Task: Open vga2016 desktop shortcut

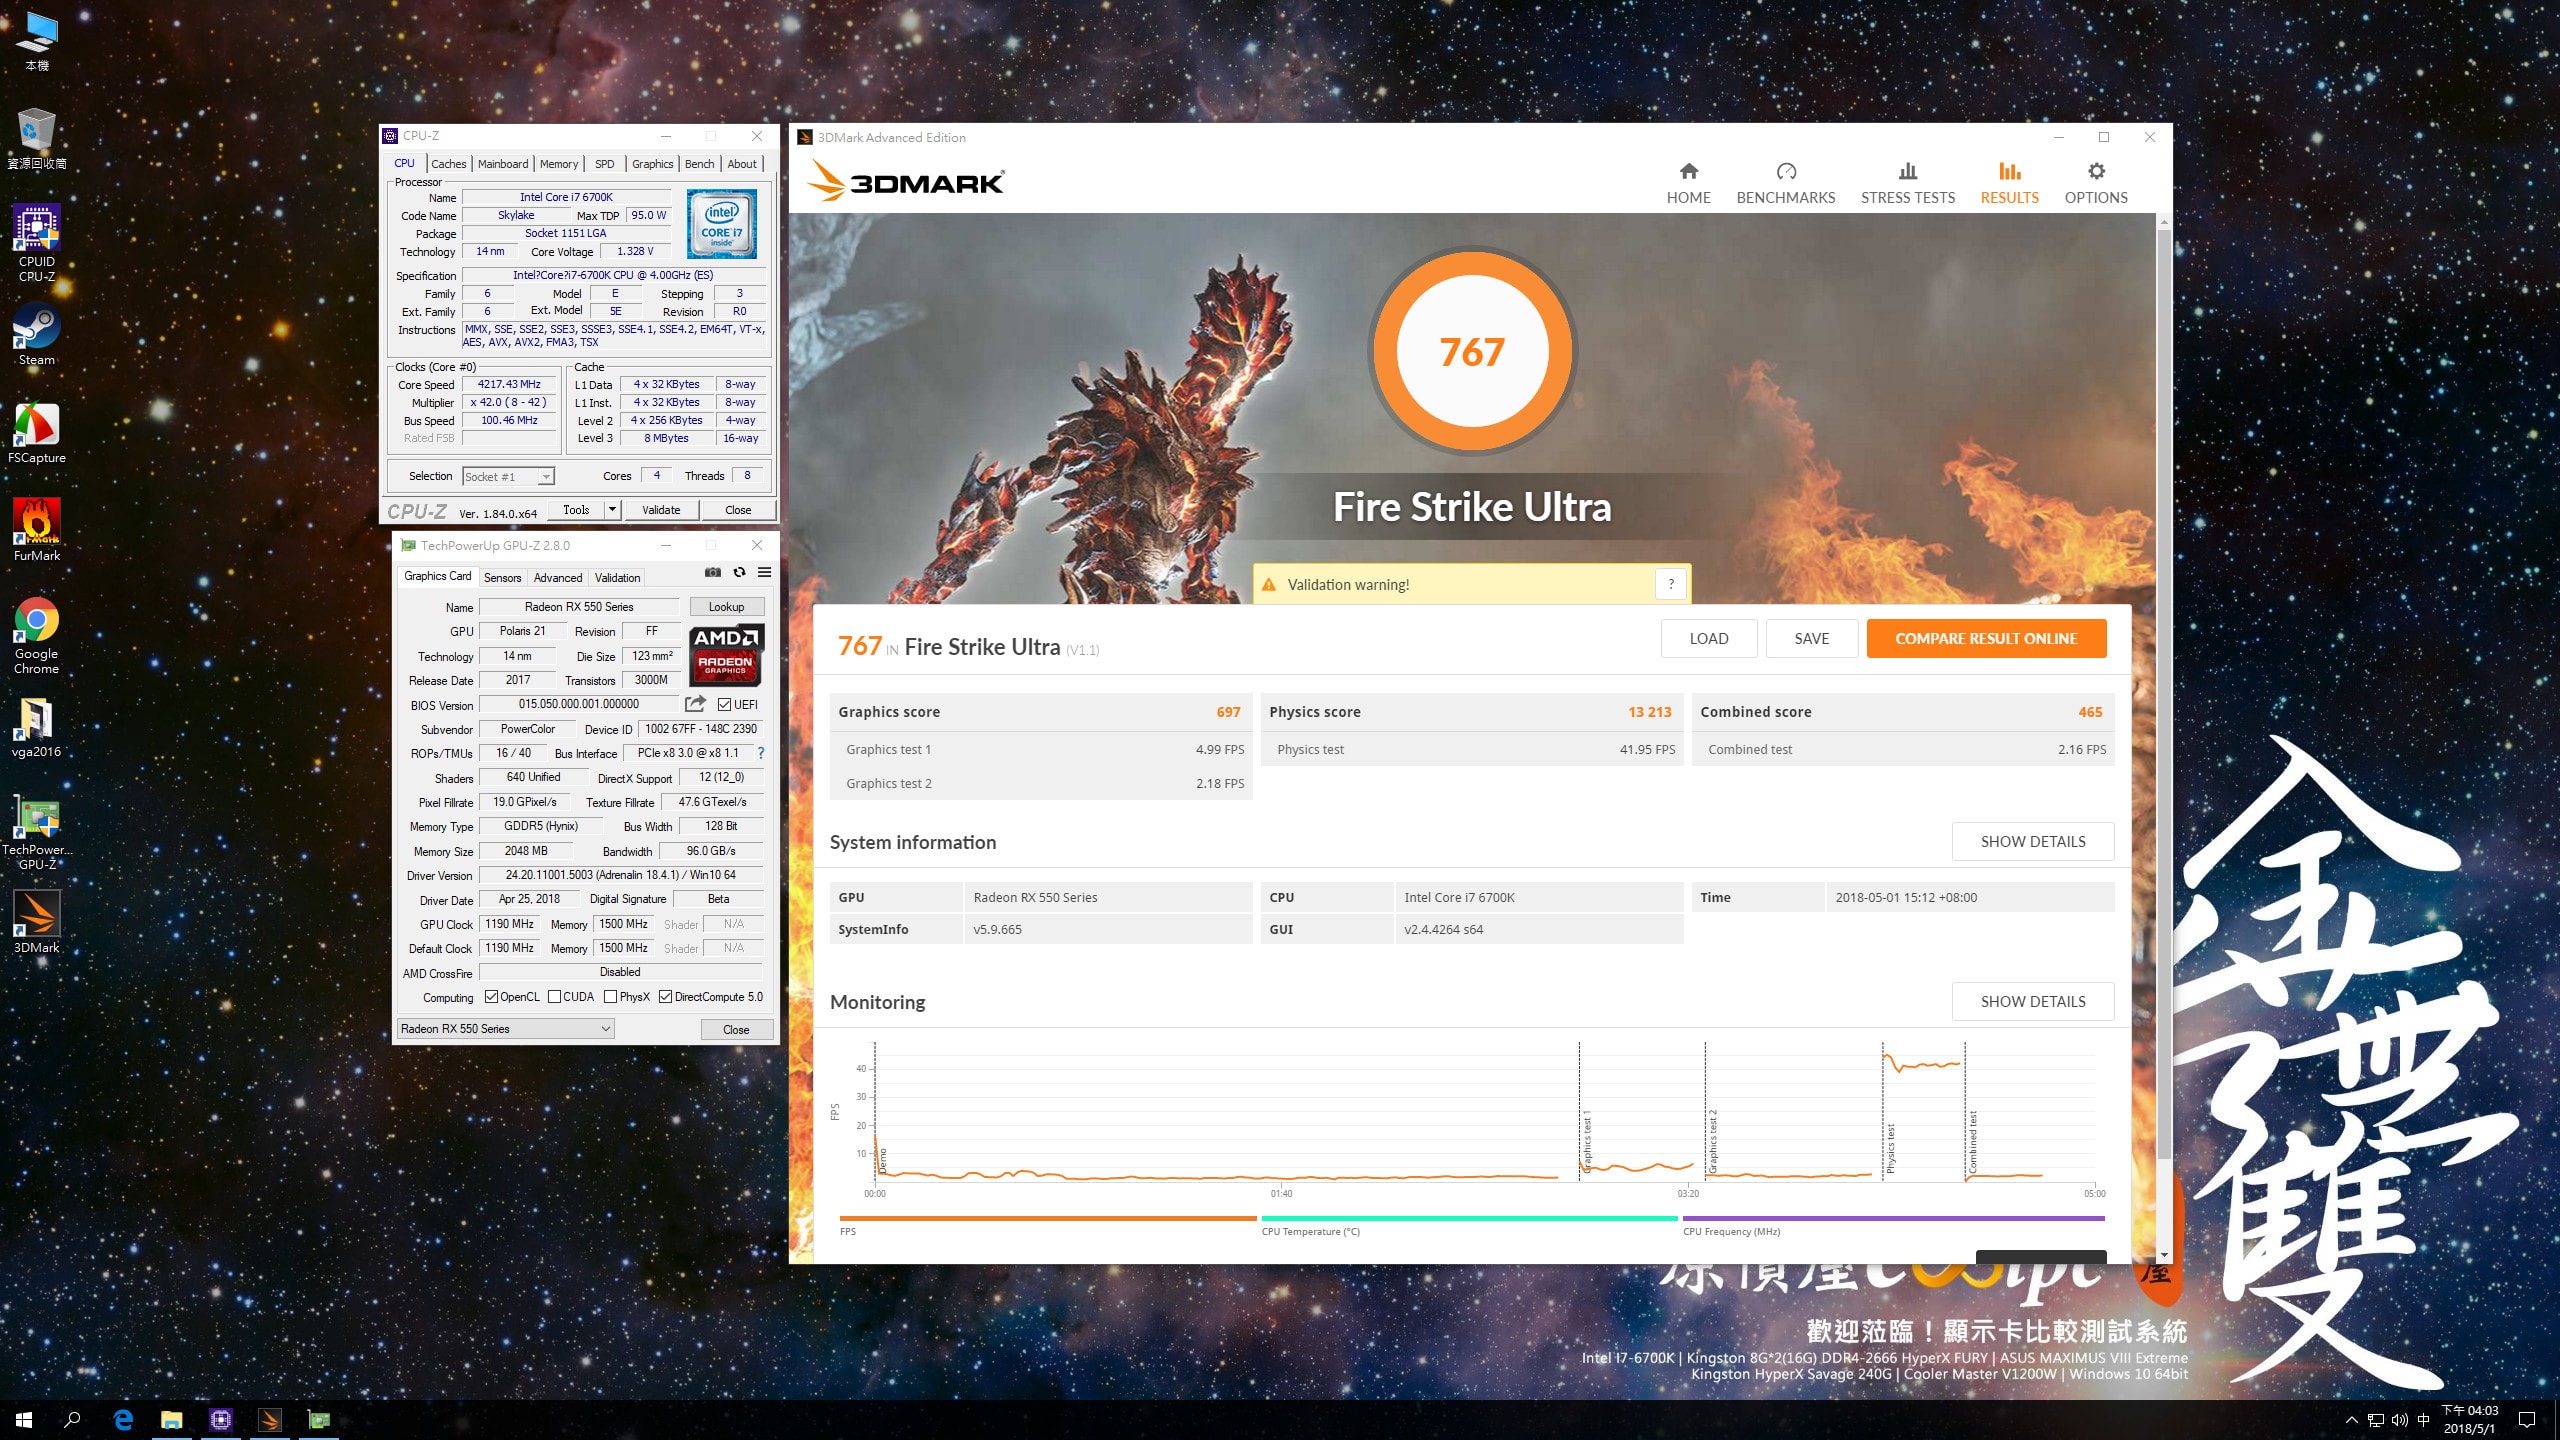Action: (x=37, y=727)
